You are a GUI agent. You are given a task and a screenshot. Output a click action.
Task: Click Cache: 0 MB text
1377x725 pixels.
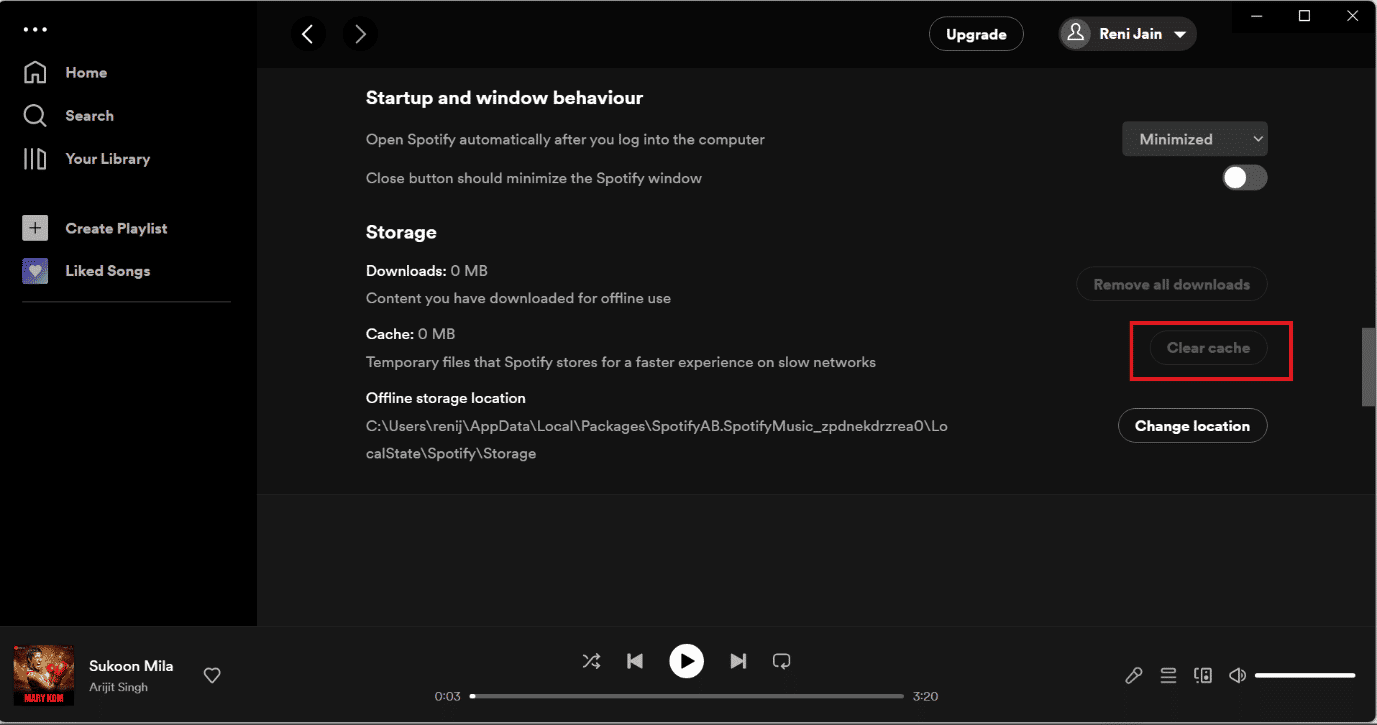tap(410, 334)
